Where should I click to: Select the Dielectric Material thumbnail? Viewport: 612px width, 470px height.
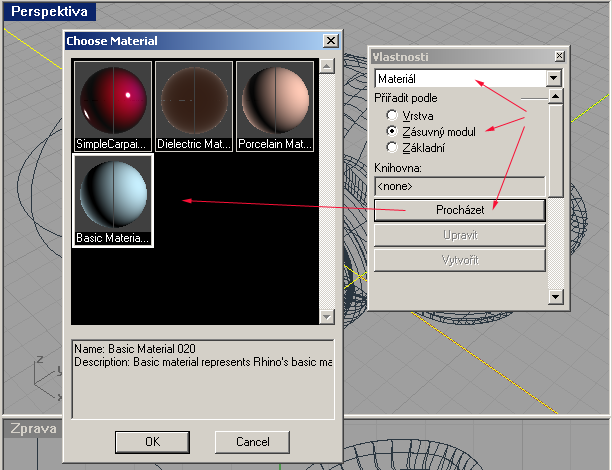coord(193,106)
